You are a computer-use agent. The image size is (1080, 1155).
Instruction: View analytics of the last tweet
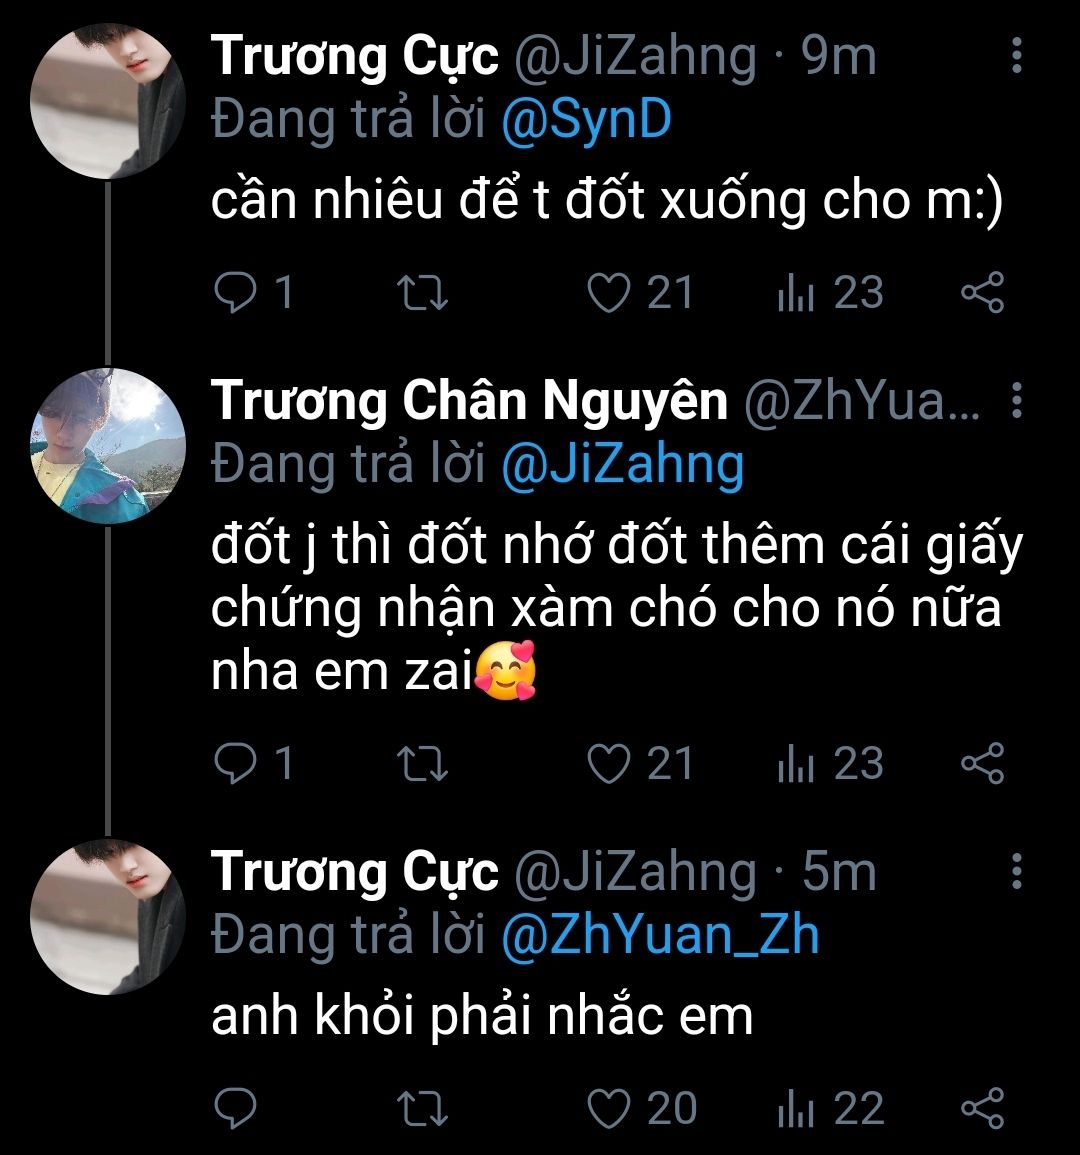796,1108
